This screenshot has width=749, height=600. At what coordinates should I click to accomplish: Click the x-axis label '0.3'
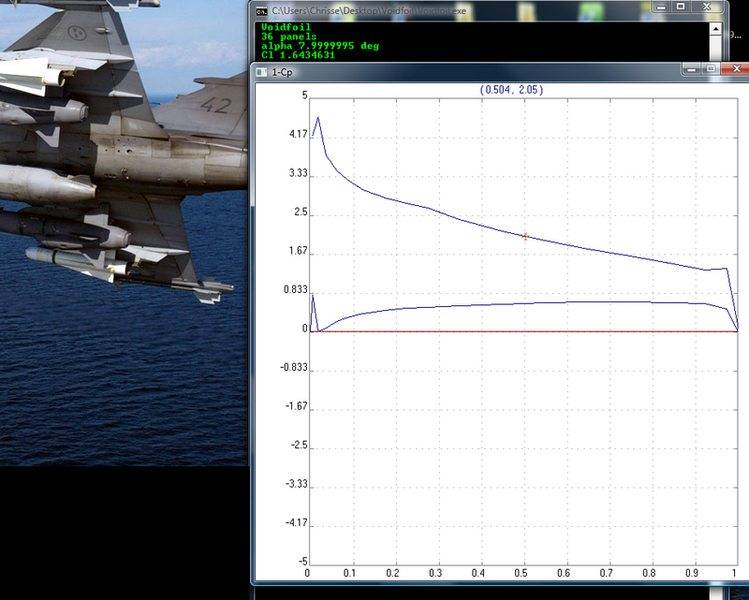pos(436,573)
